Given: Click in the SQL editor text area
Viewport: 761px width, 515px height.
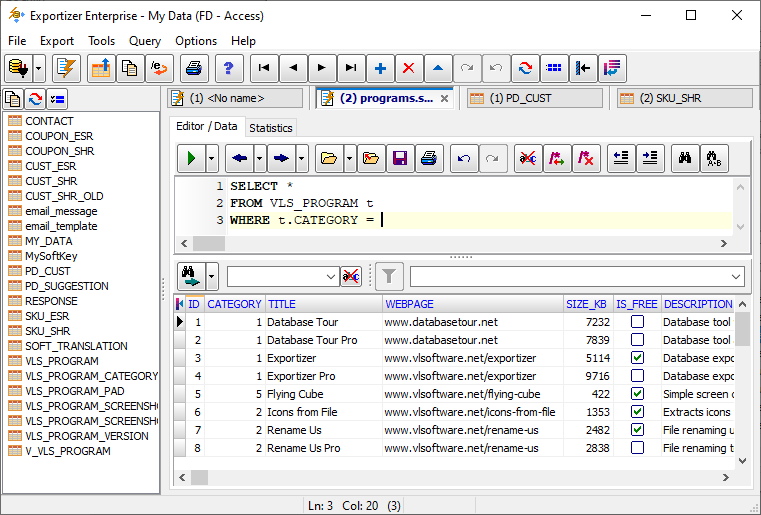Looking at the screenshot, I should (x=480, y=204).
